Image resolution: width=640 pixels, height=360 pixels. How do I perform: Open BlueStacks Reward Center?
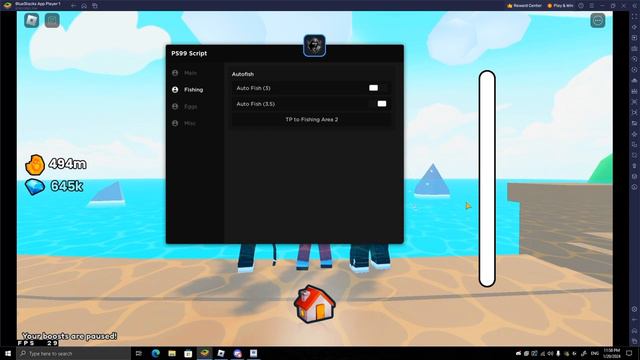tap(524, 6)
